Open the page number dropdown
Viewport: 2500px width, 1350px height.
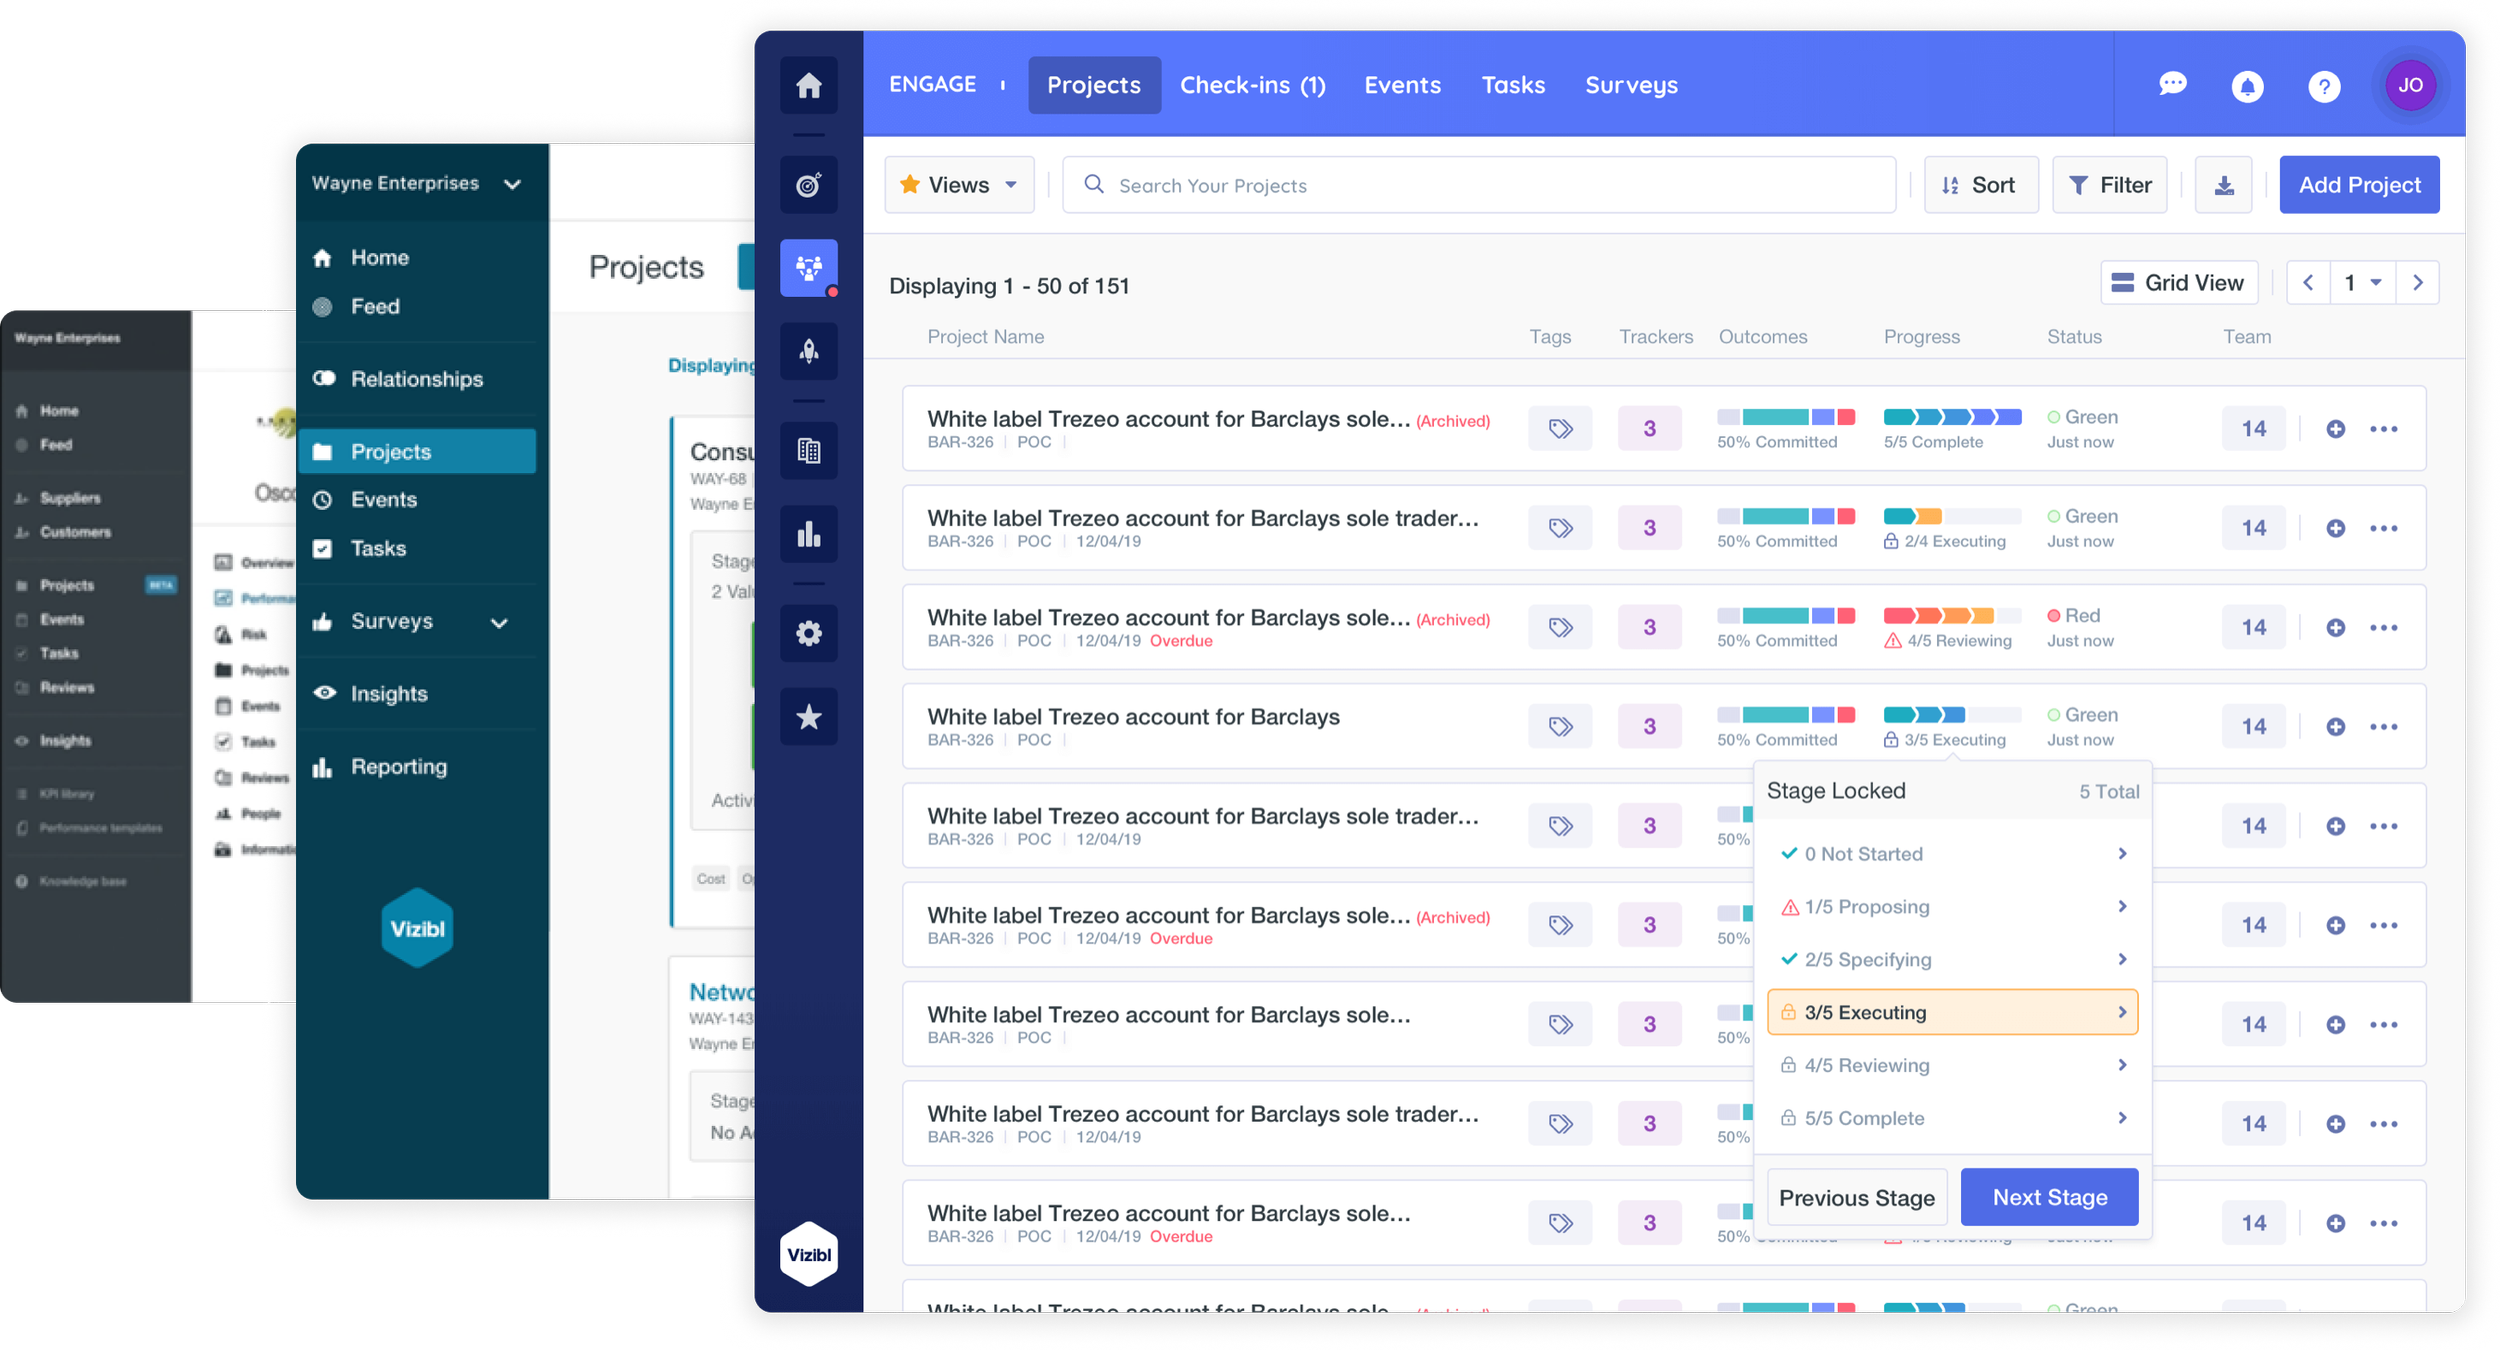pyautogui.click(x=2362, y=283)
